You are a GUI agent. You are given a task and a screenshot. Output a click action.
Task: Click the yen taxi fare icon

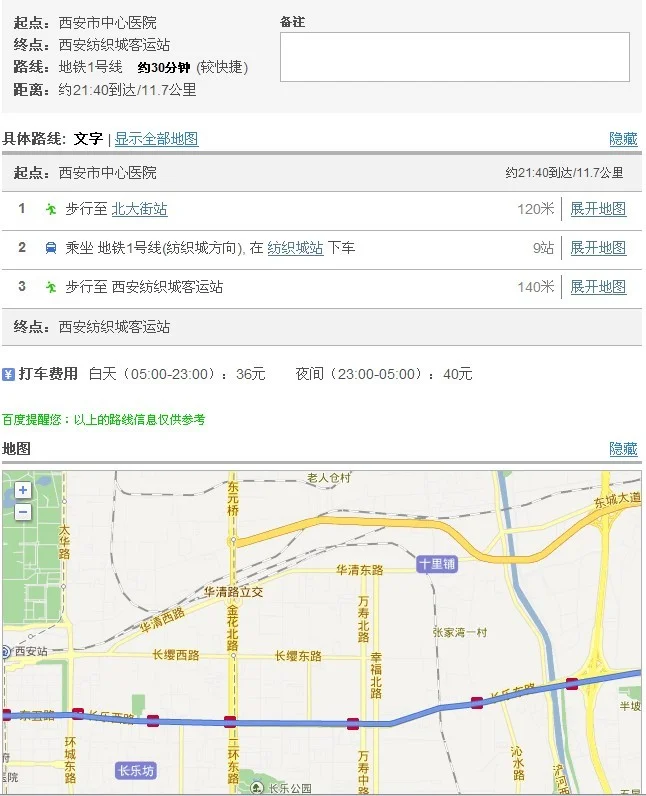[8, 374]
